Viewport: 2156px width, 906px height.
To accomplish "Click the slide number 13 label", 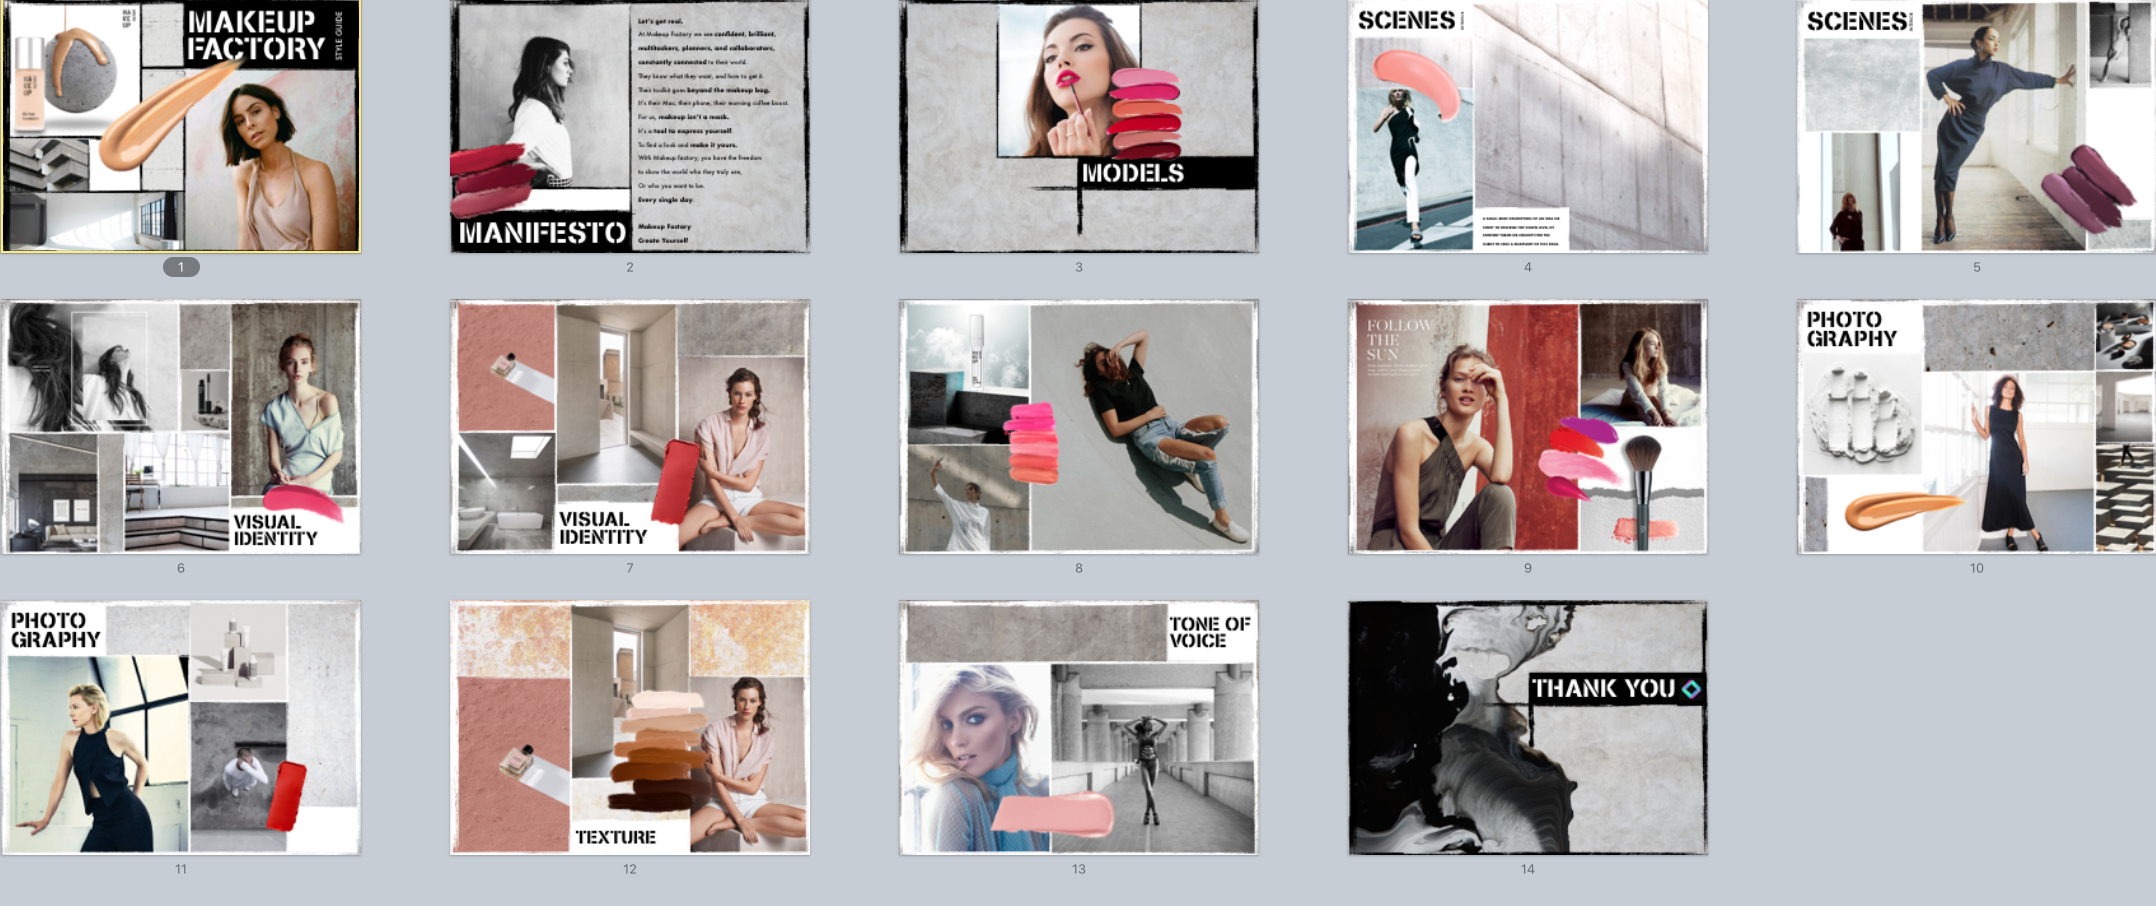I will tap(1079, 869).
